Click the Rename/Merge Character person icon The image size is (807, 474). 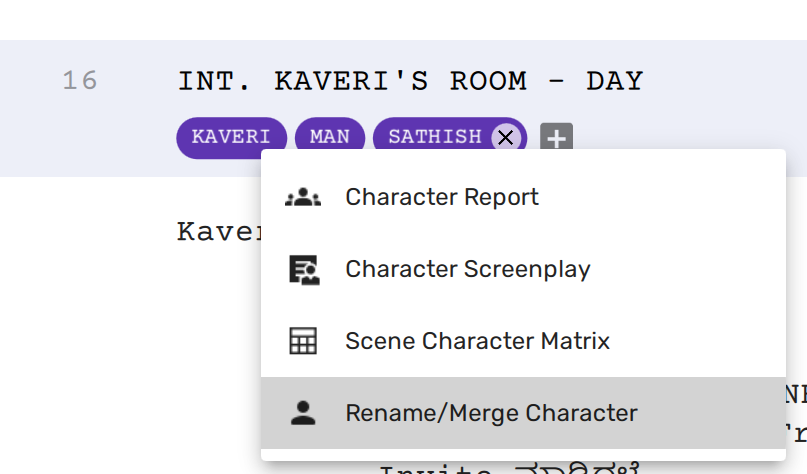click(302, 413)
